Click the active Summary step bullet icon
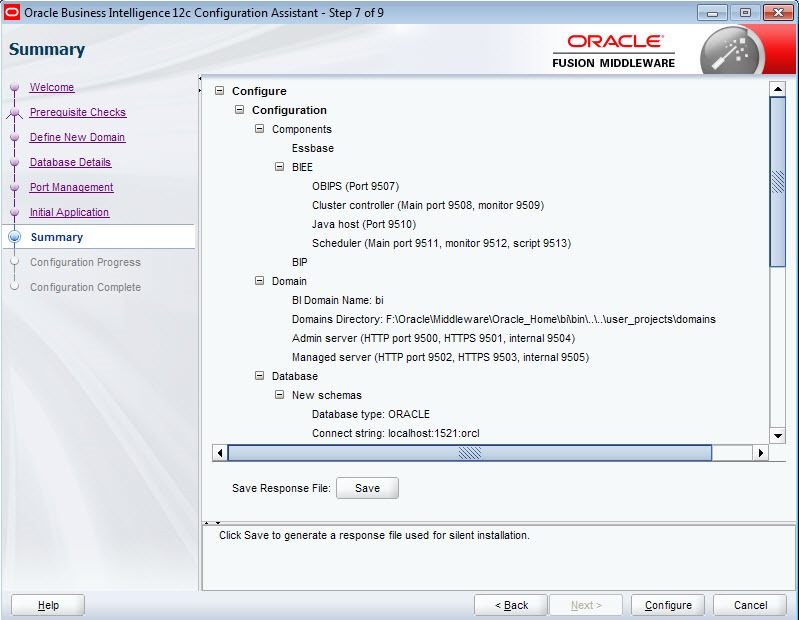This screenshot has height=620, width=799. (x=15, y=237)
